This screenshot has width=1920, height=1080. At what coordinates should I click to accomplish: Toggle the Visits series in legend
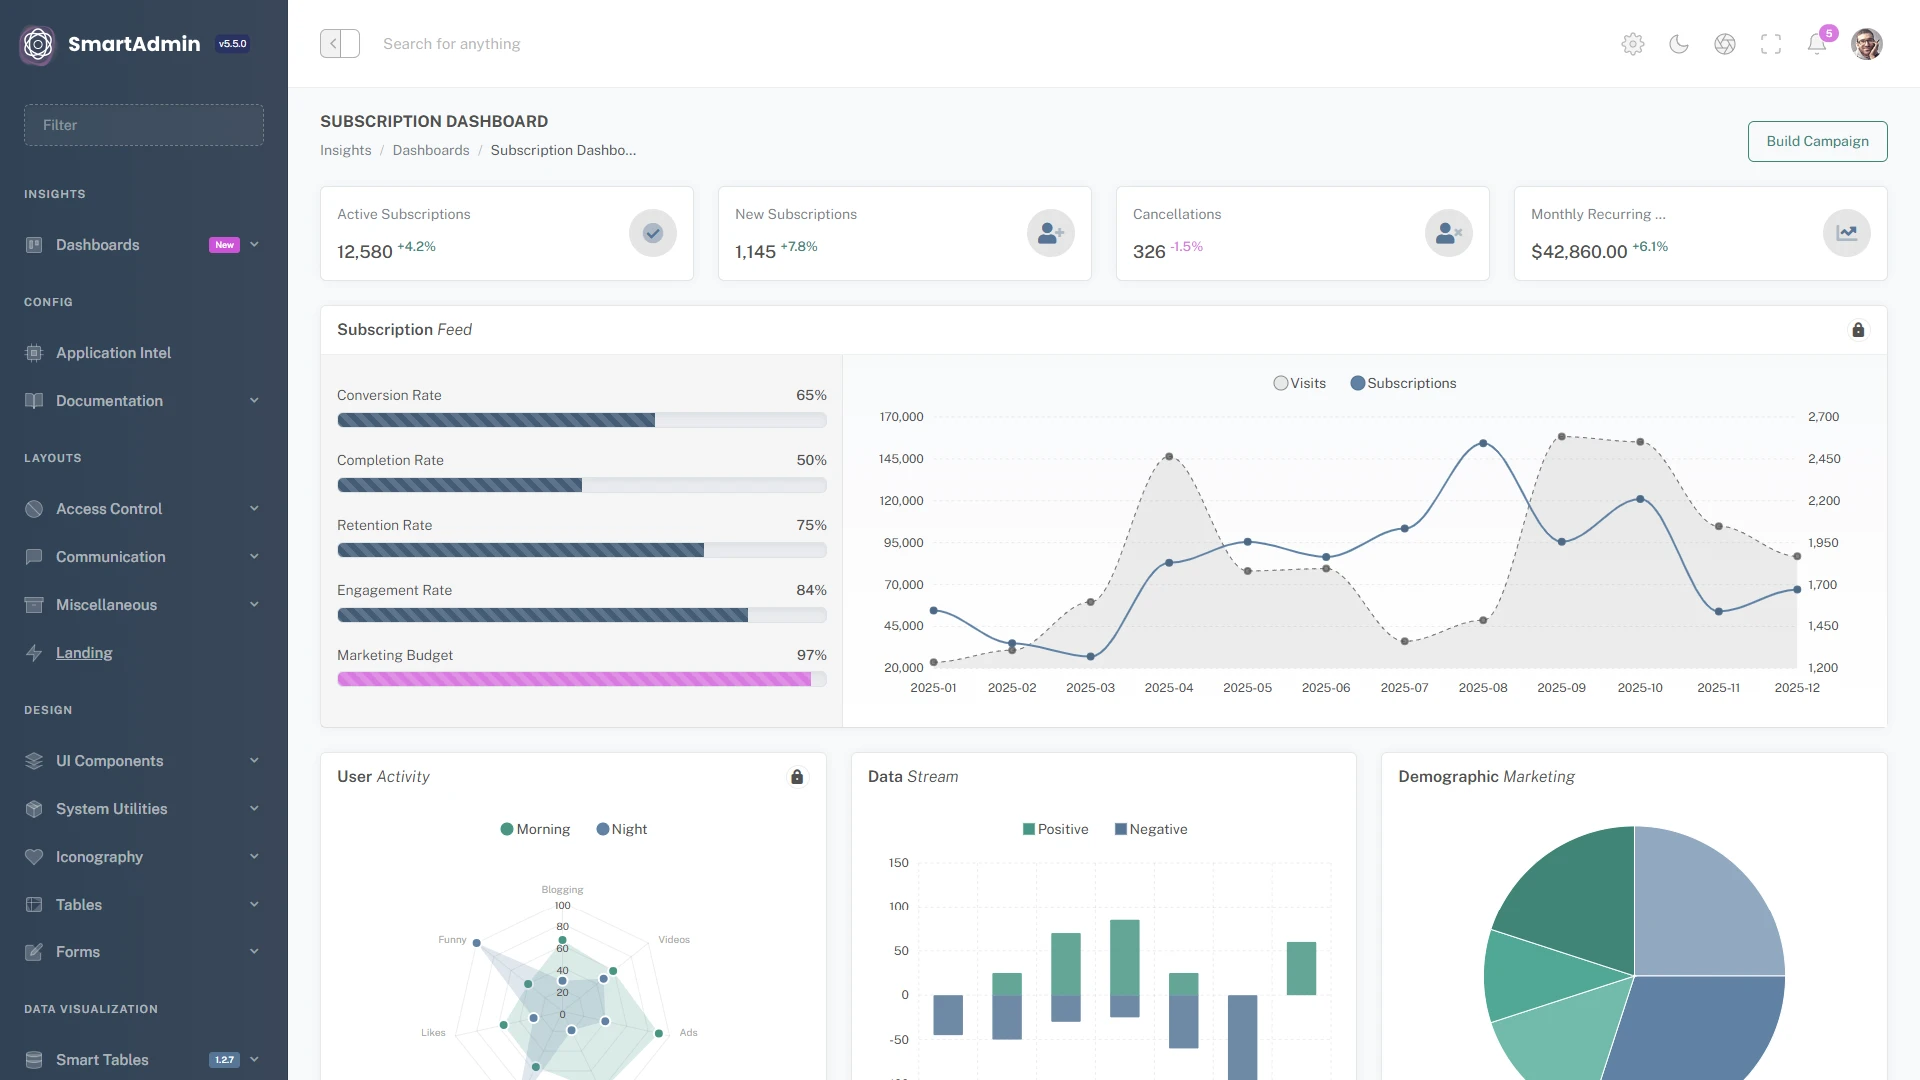tap(1299, 383)
